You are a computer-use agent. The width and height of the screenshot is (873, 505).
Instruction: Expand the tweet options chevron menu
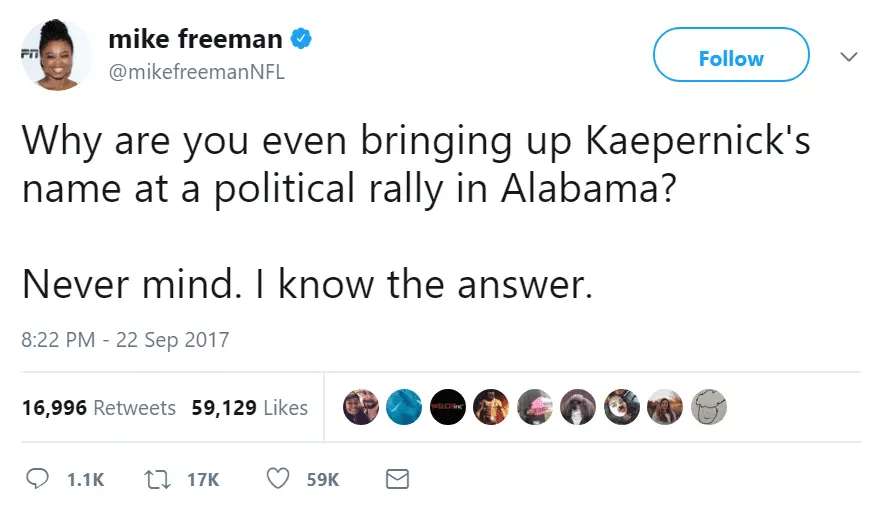click(x=849, y=57)
